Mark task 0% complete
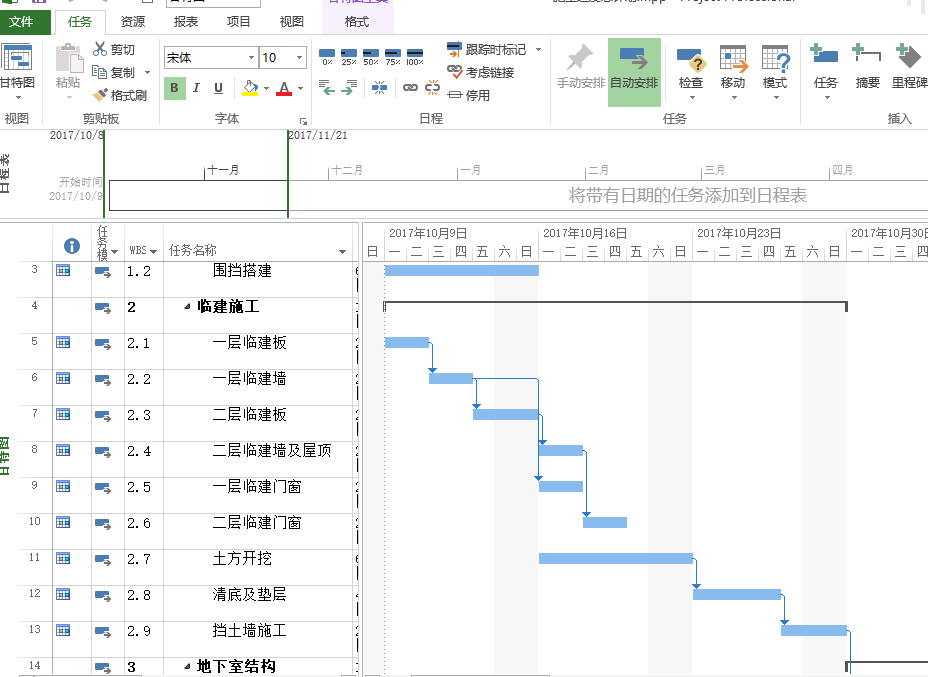Image resolution: width=928 pixels, height=677 pixels. point(327,57)
